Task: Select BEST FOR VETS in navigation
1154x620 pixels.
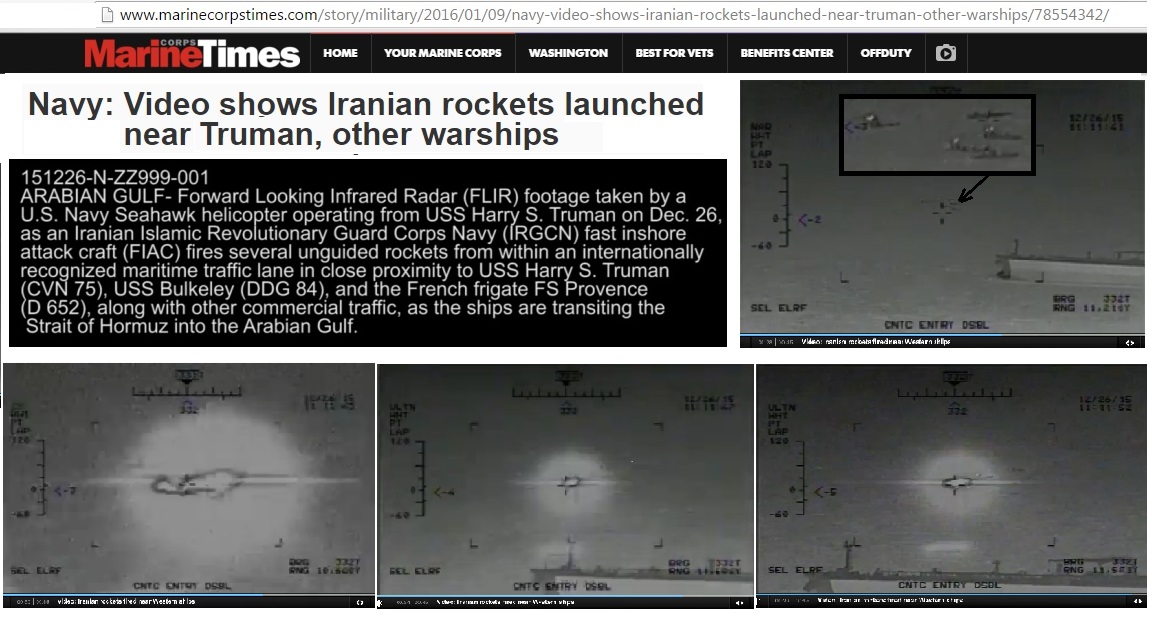Action: 674,53
